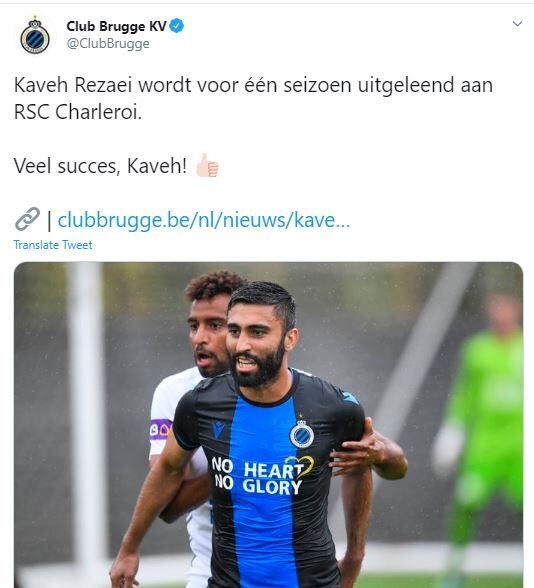Click the NO HEART NO GLORY jersey text

259,476
